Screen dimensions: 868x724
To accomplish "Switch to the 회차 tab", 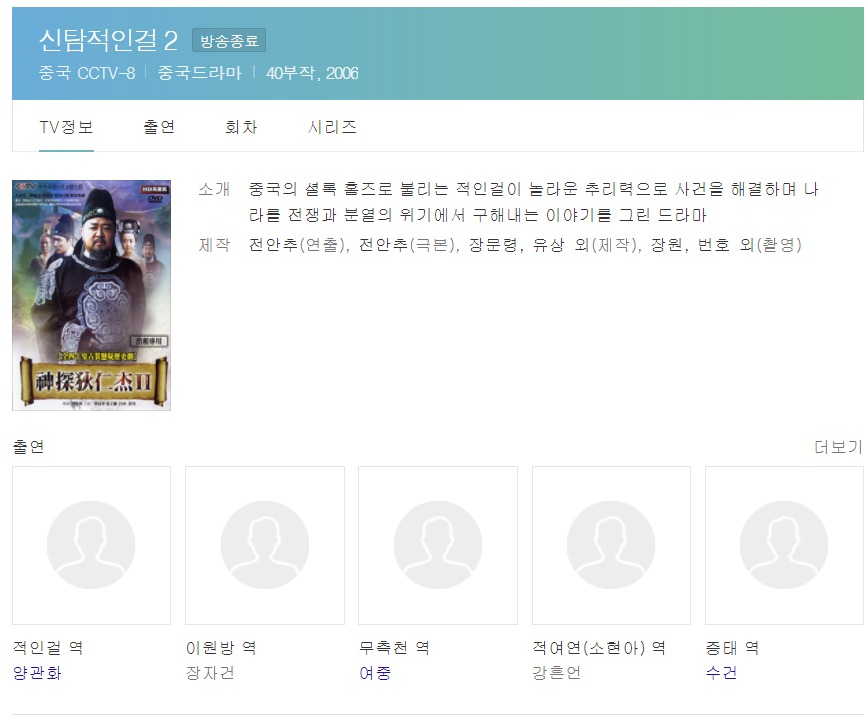I will 241,127.
